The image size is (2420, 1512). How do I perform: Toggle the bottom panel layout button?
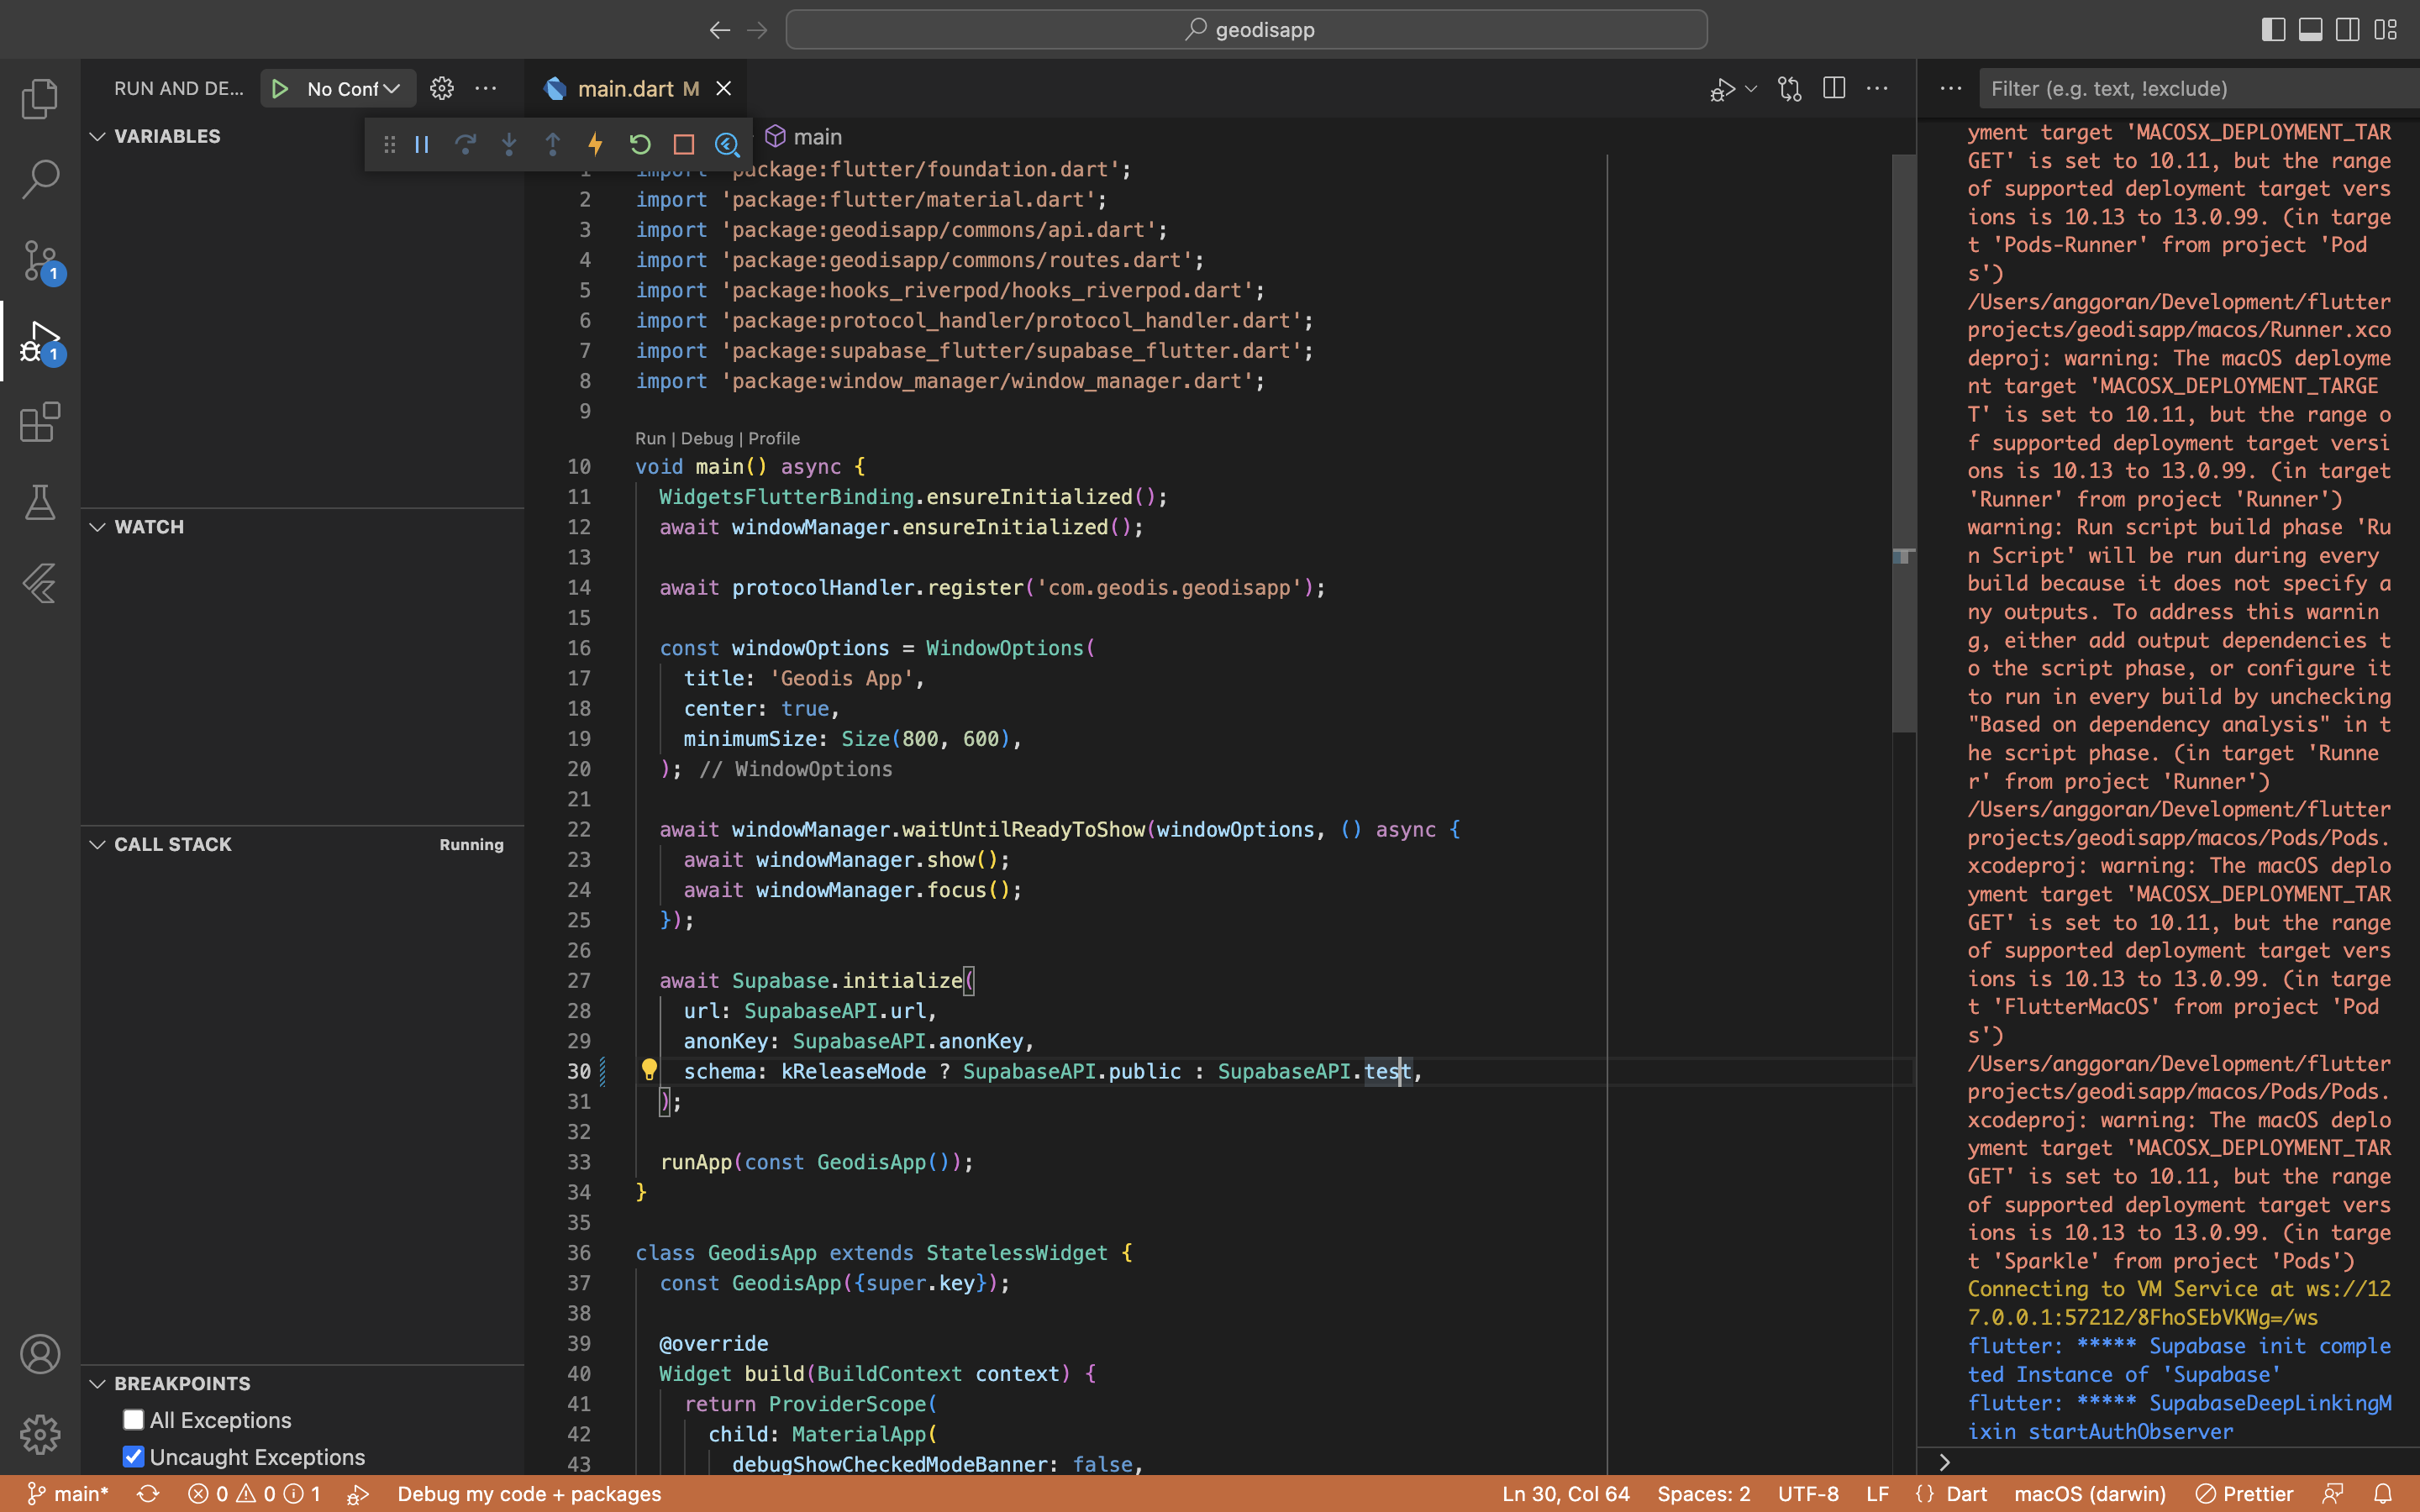2311,30
